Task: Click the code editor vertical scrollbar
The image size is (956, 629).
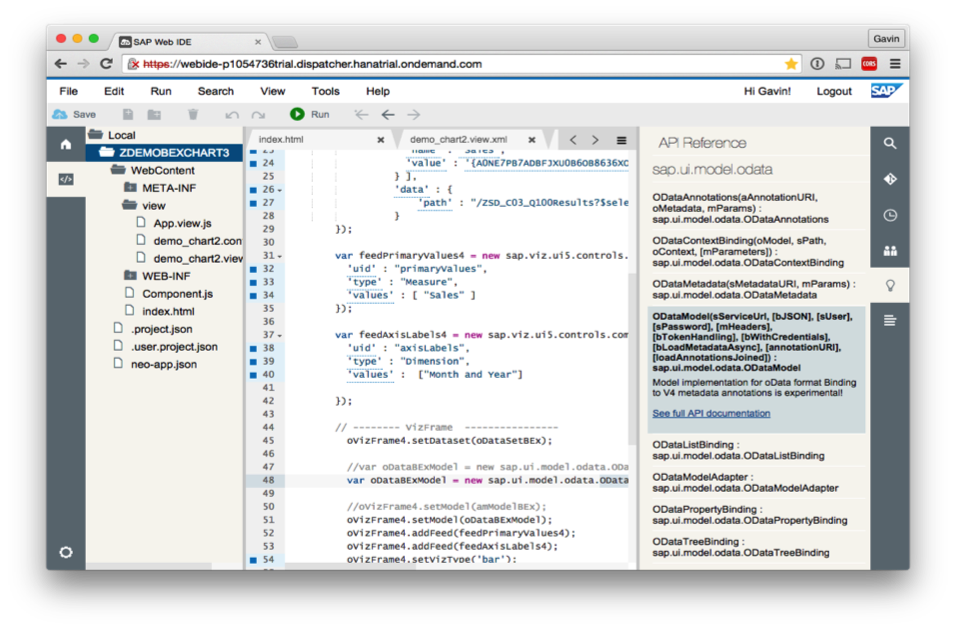Action: [x=632, y=360]
